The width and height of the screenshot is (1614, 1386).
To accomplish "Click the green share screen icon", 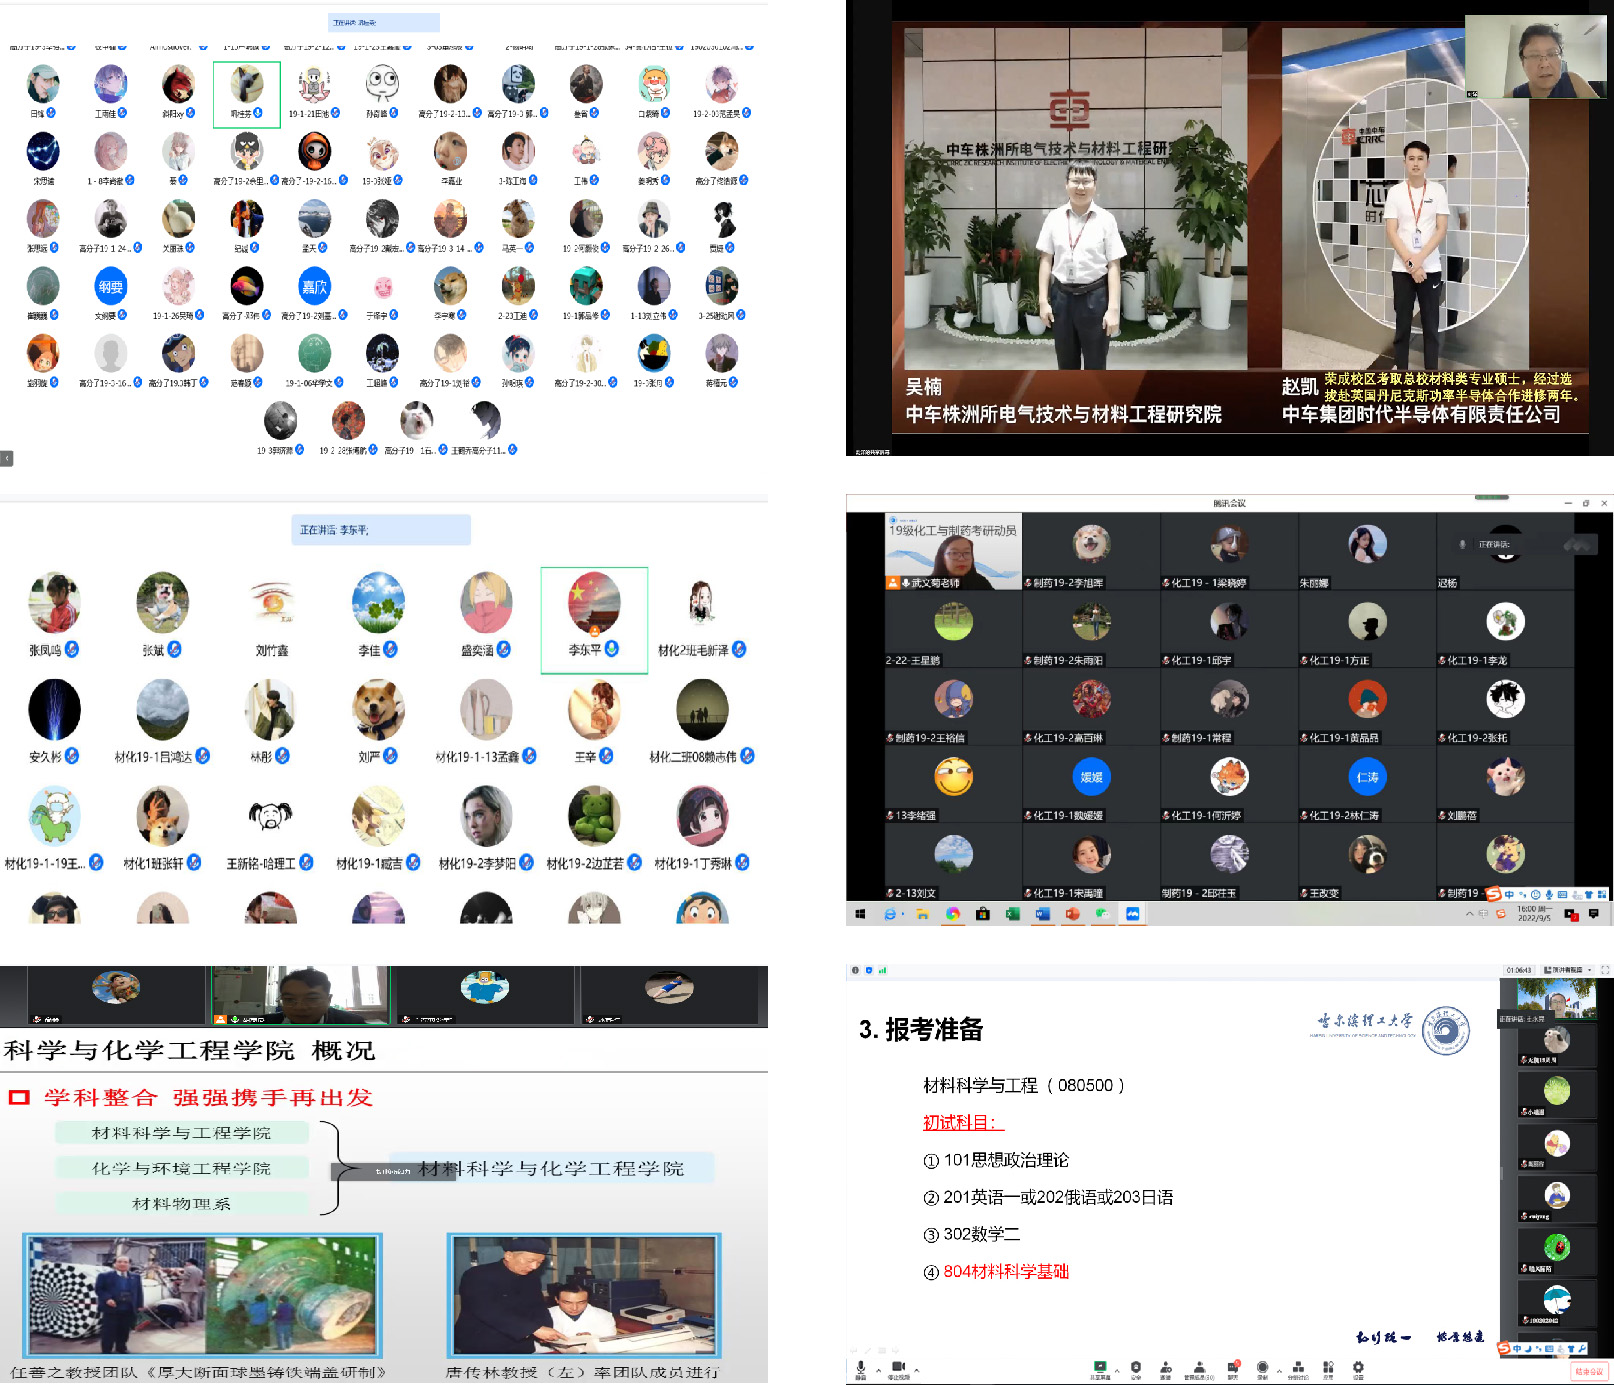I will tap(1100, 1367).
